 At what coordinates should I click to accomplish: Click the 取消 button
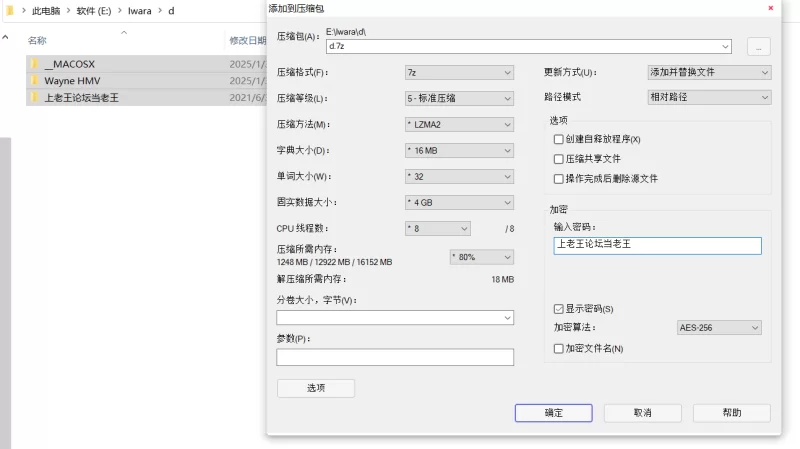(x=643, y=413)
